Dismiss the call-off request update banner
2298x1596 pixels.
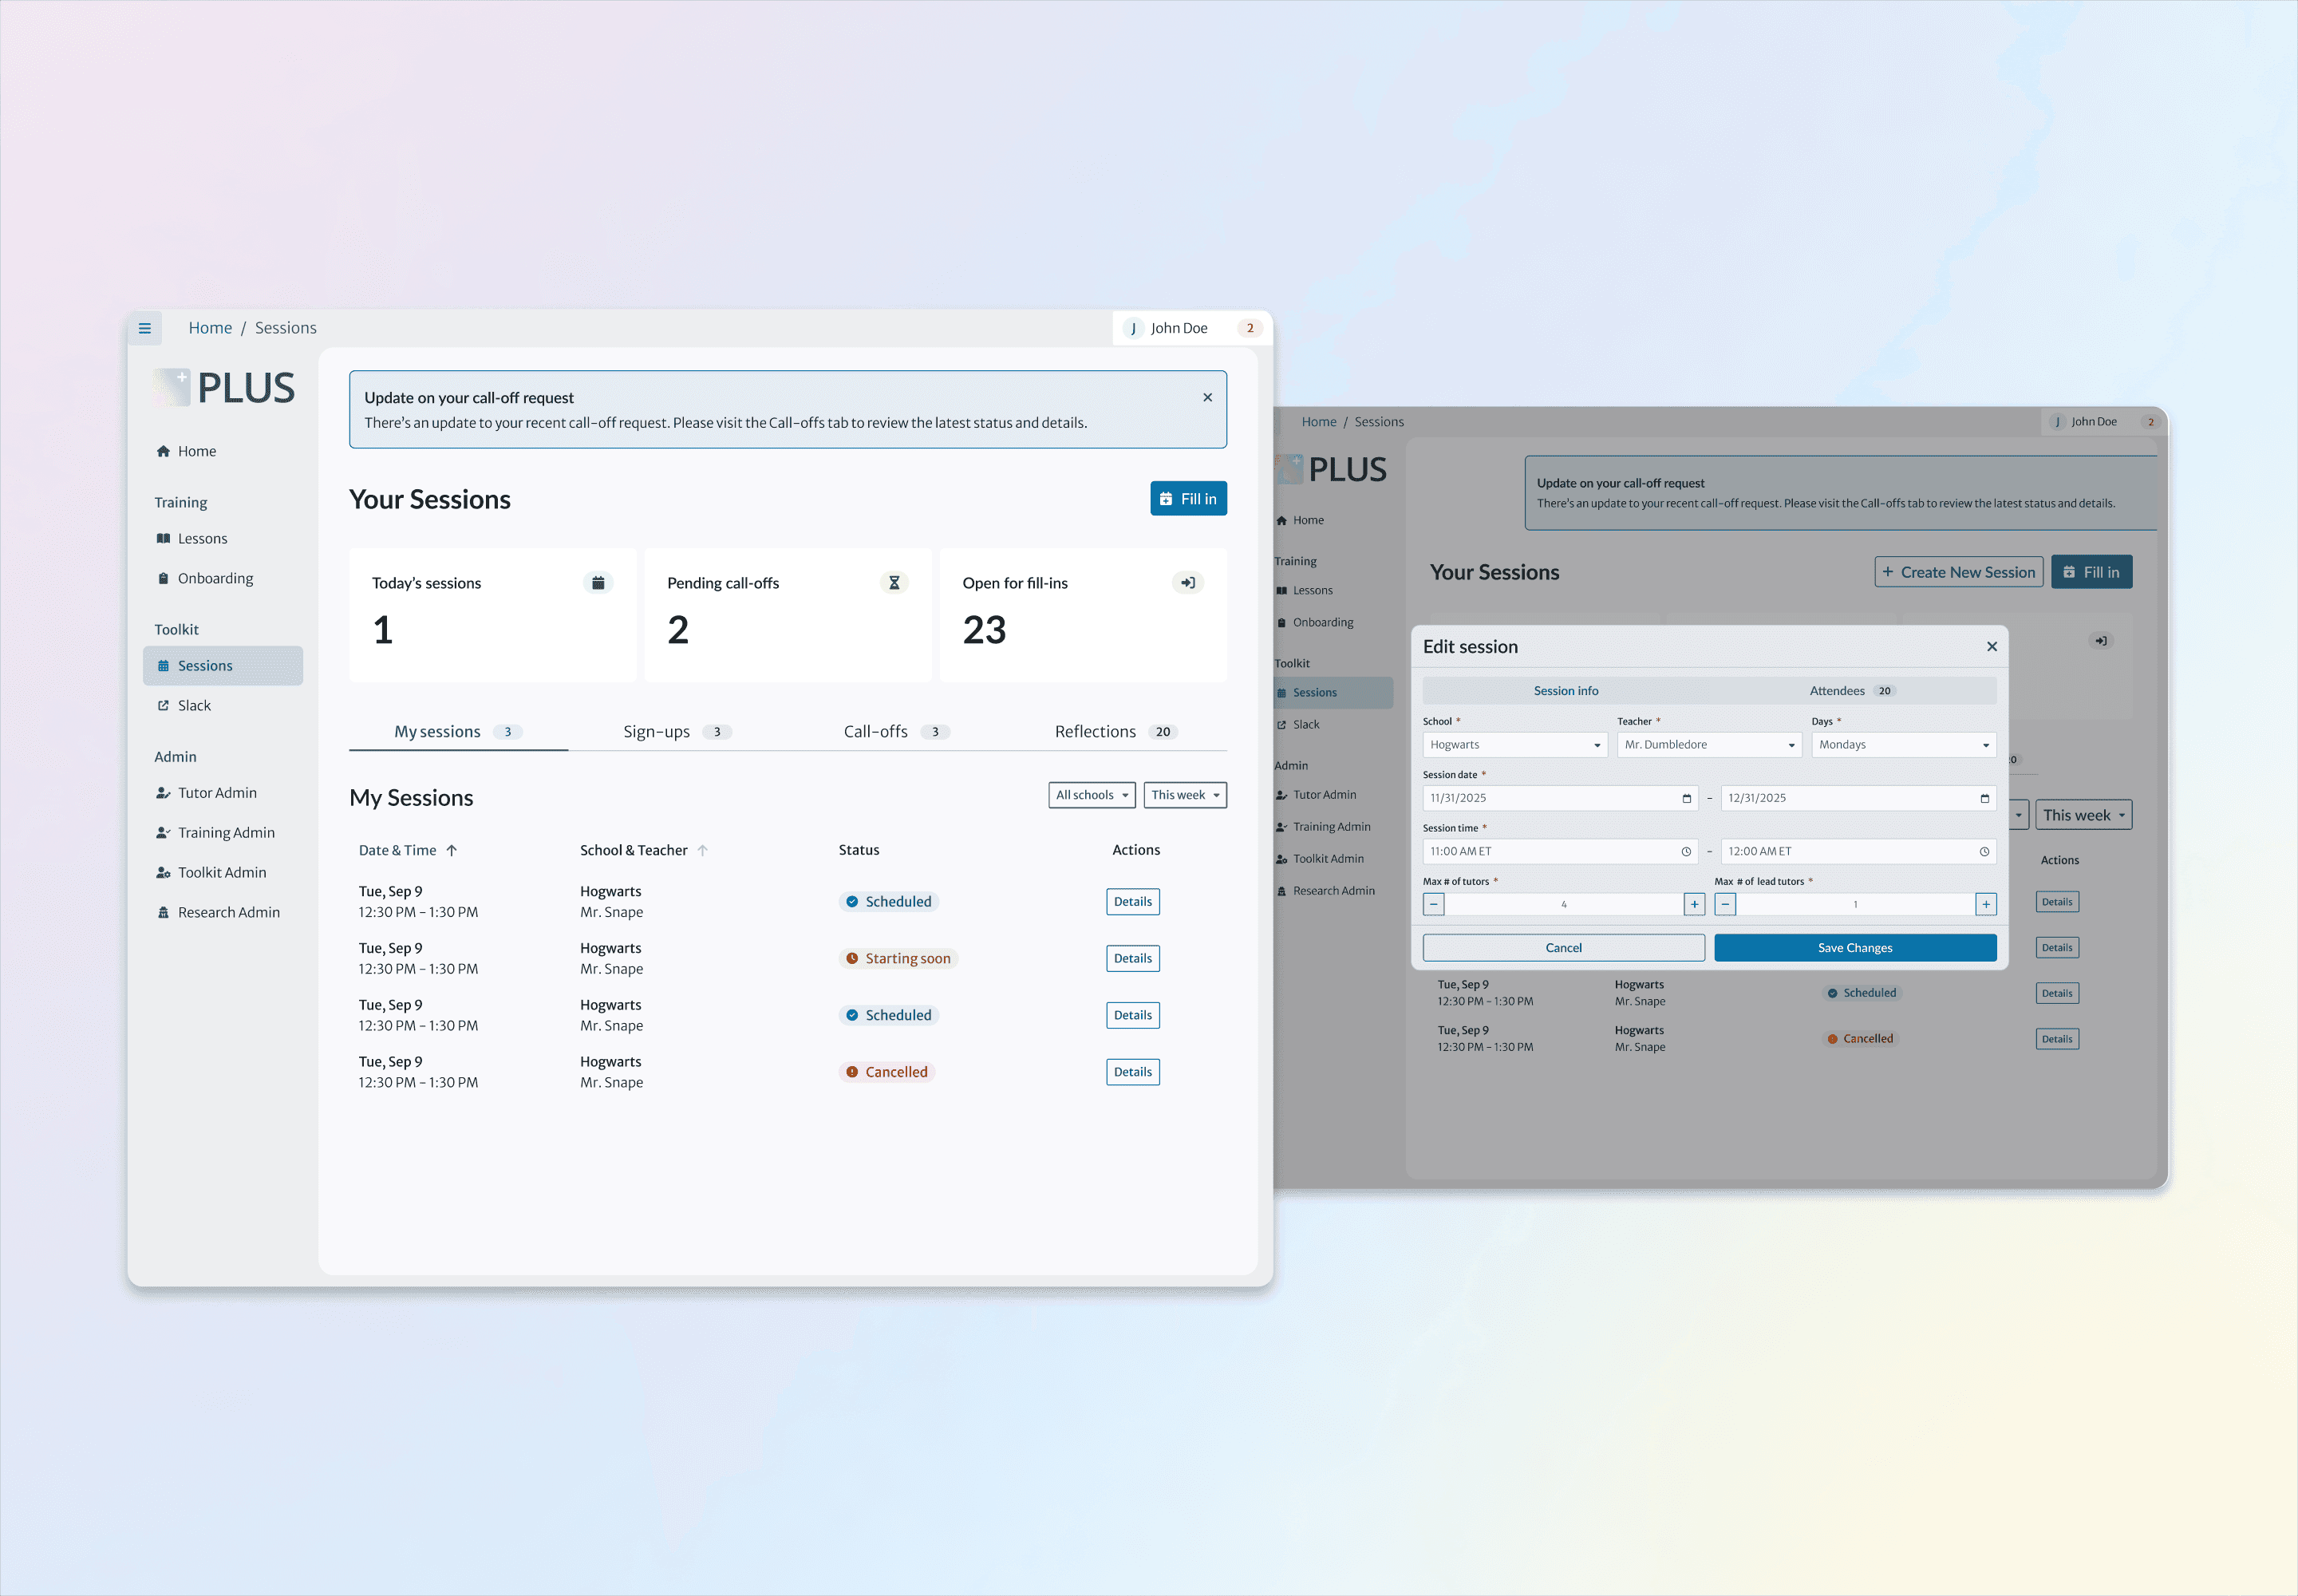tap(1207, 397)
